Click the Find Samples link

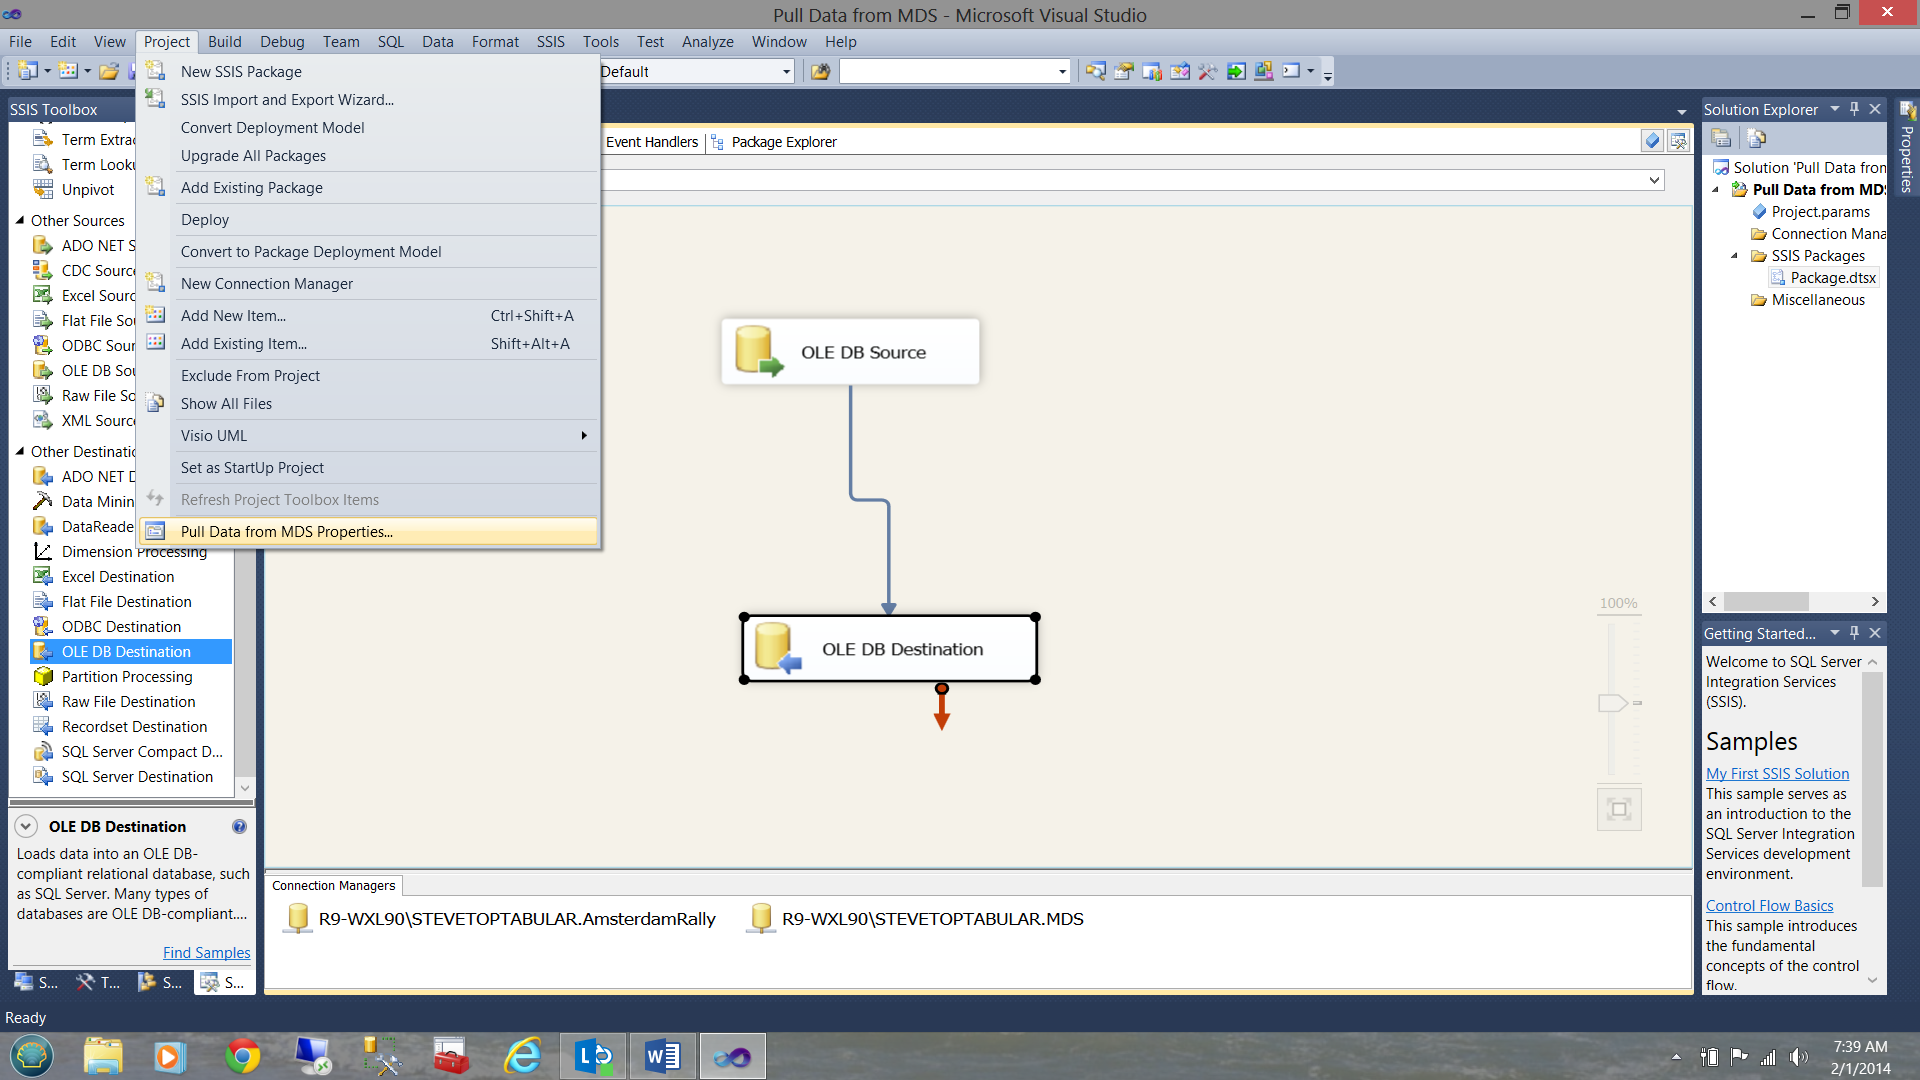(206, 953)
